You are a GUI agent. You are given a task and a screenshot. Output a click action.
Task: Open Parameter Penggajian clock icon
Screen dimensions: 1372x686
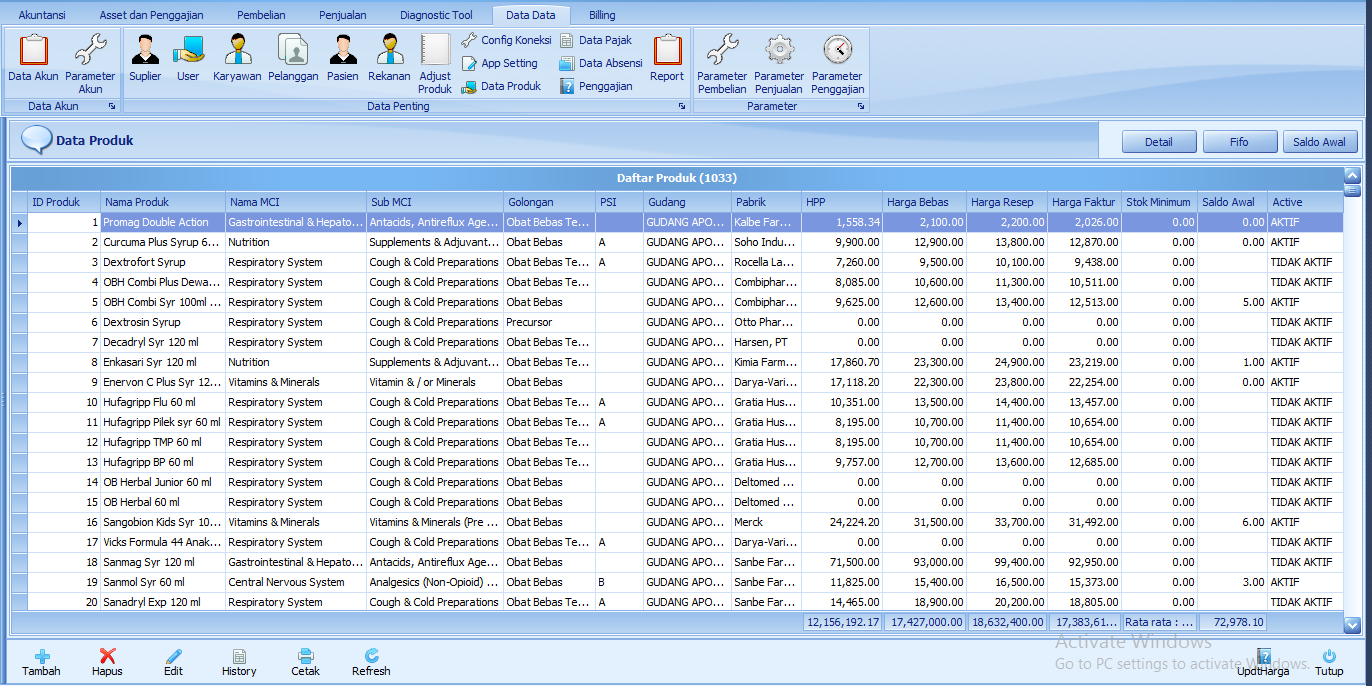[837, 50]
